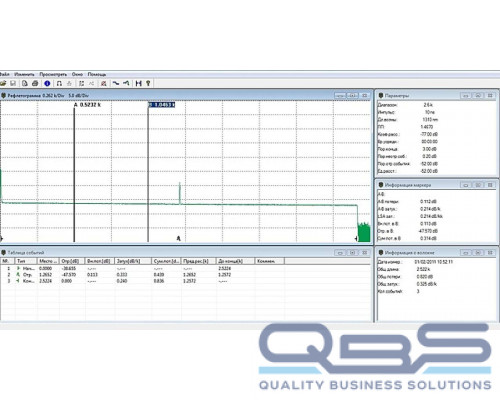Click the 0.112 dB A-B loss value

(428, 201)
